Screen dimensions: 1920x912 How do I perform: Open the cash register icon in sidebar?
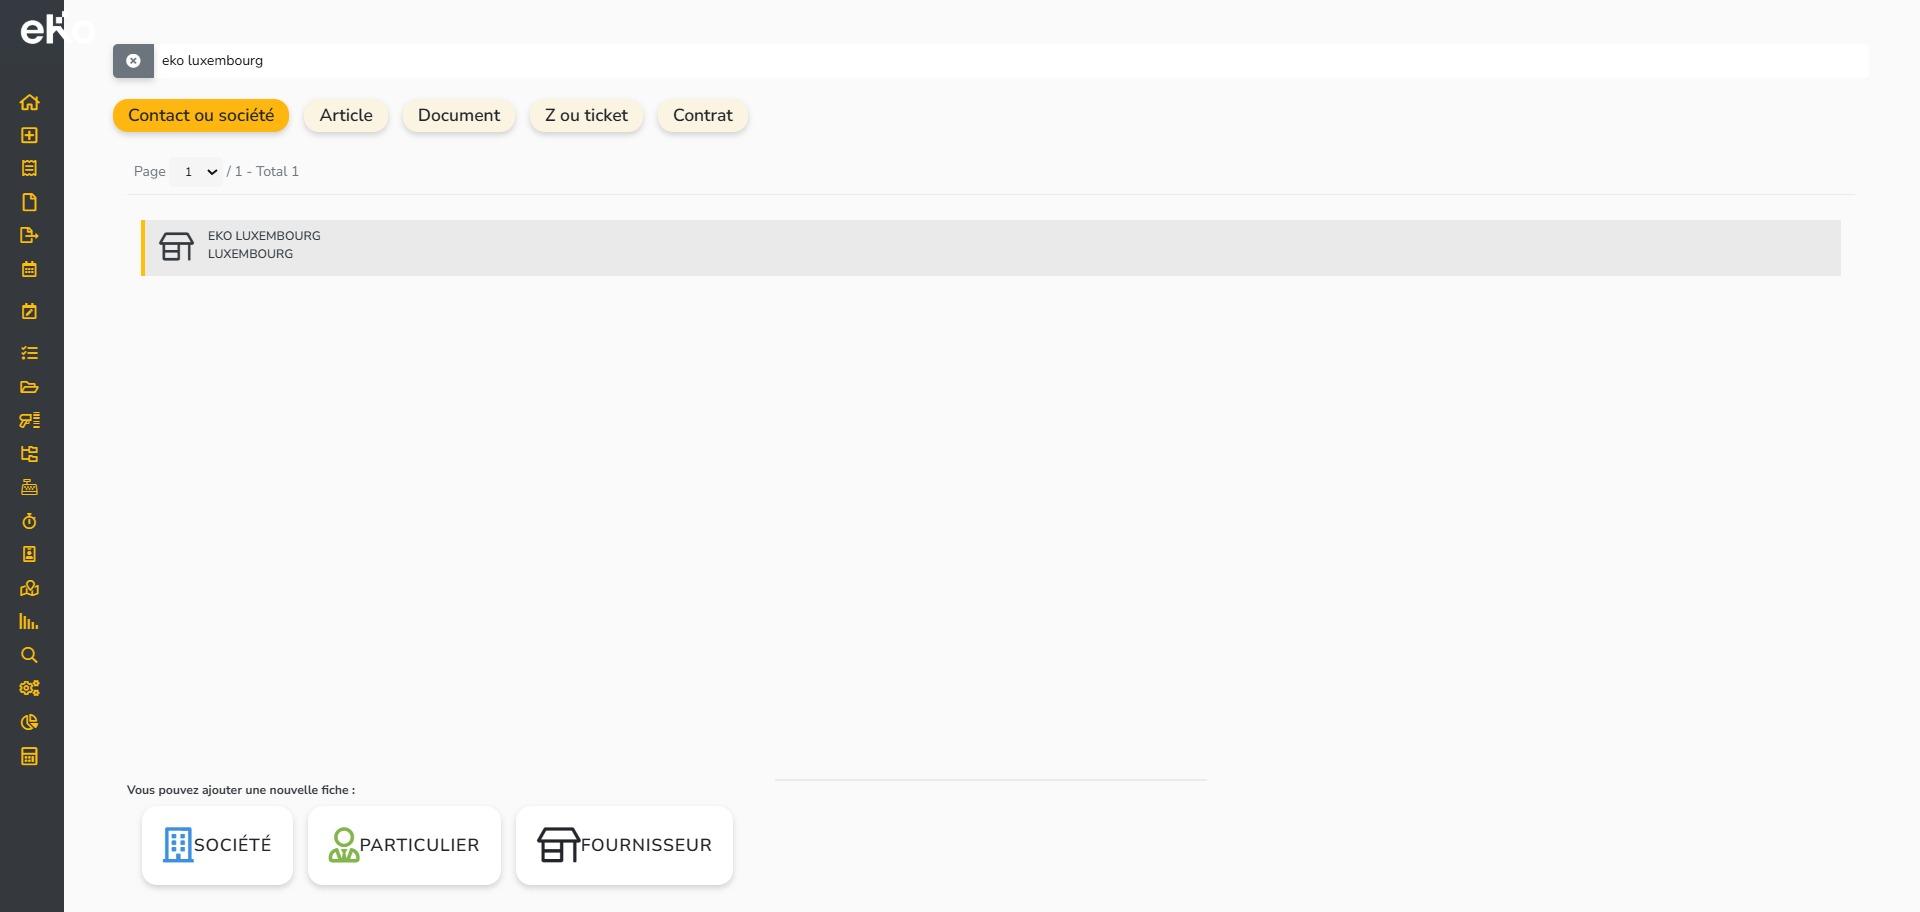(x=29, y=487)
